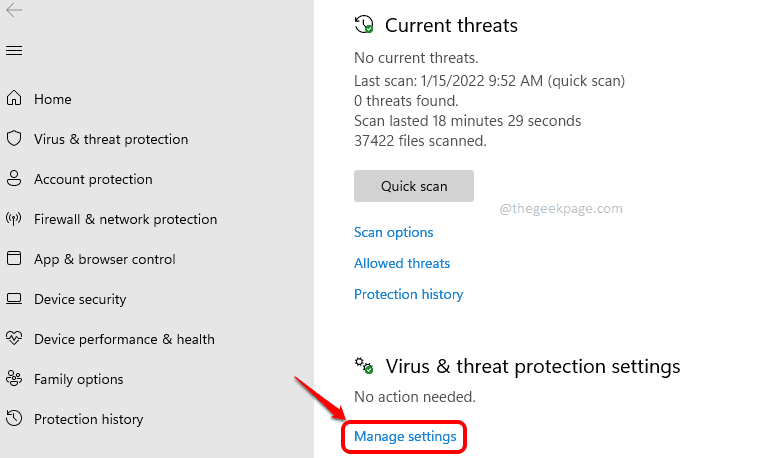767x458 pixels.
Task: Click the Family options people icon
Action: (14, 378)
